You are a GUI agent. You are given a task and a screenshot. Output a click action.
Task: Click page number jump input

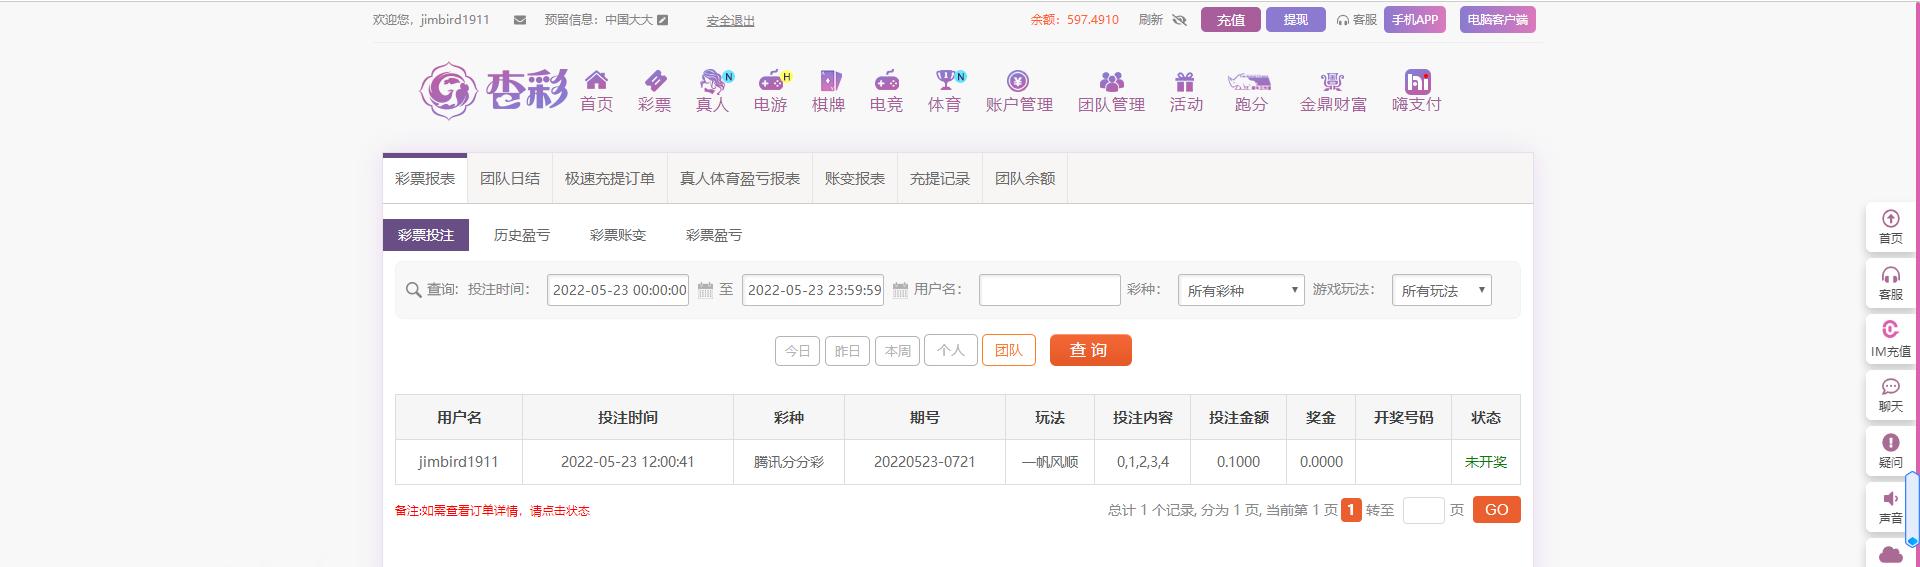pos(1424,510)
